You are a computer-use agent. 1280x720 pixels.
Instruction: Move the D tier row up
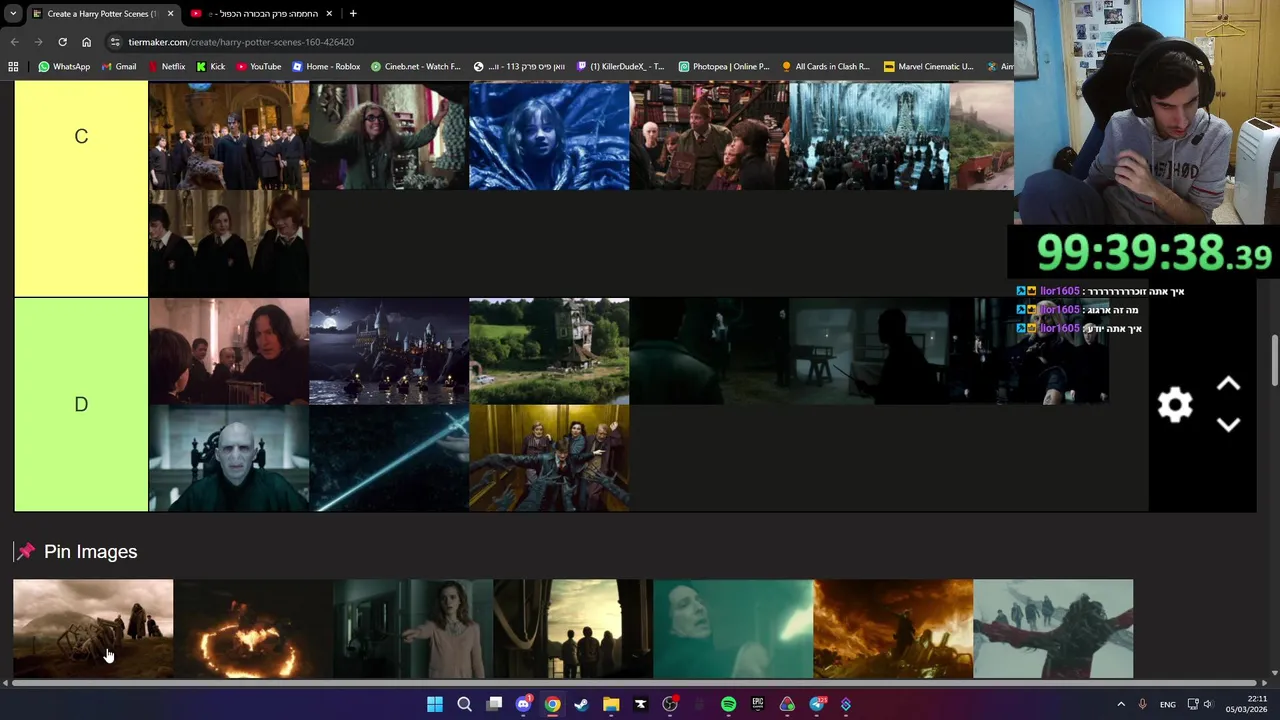click(x=1228, y=384)
